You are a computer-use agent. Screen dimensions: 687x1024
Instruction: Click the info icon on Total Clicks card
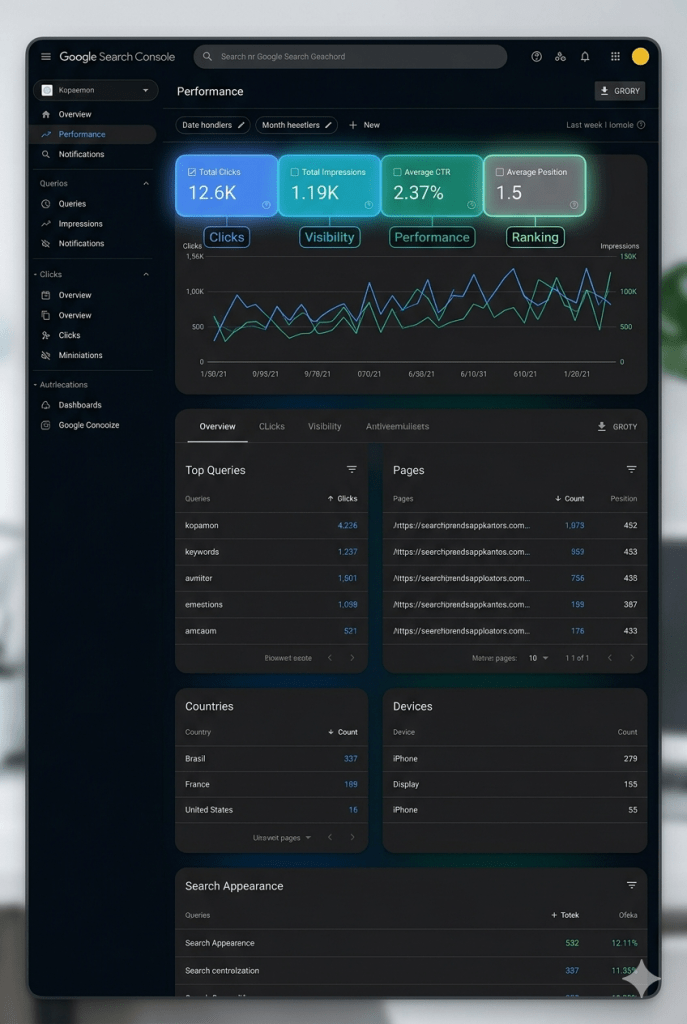(266, 205)
